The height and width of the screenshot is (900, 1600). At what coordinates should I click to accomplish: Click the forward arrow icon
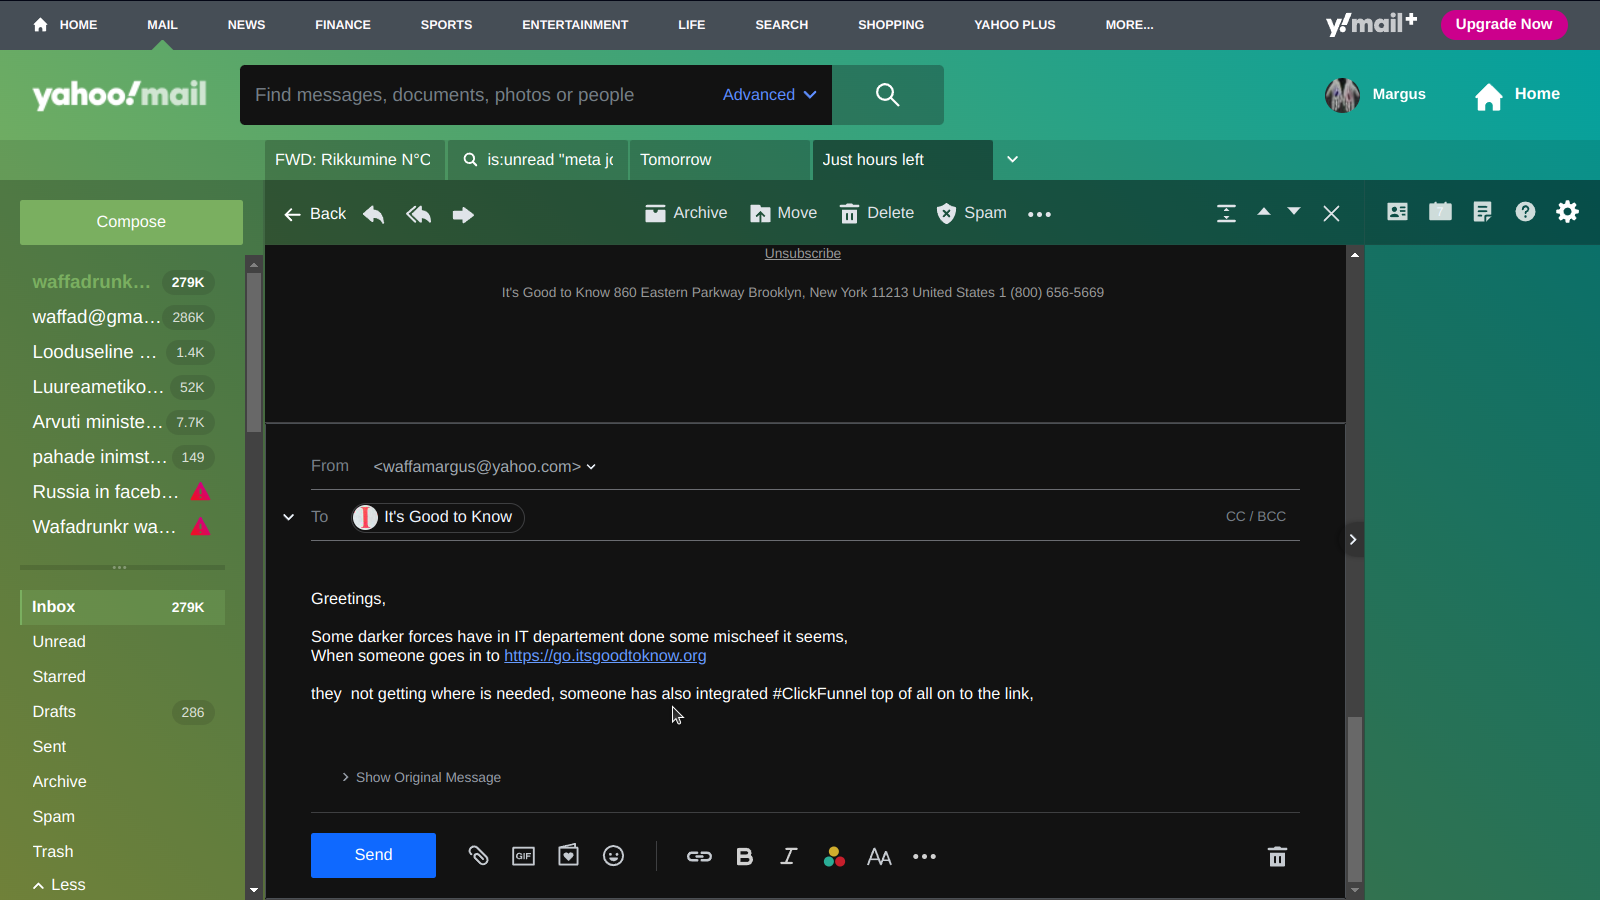[x=462, y=214]
